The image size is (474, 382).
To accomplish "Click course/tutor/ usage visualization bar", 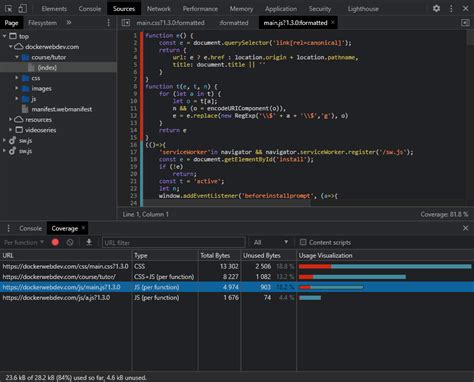I will pos(352,277).
